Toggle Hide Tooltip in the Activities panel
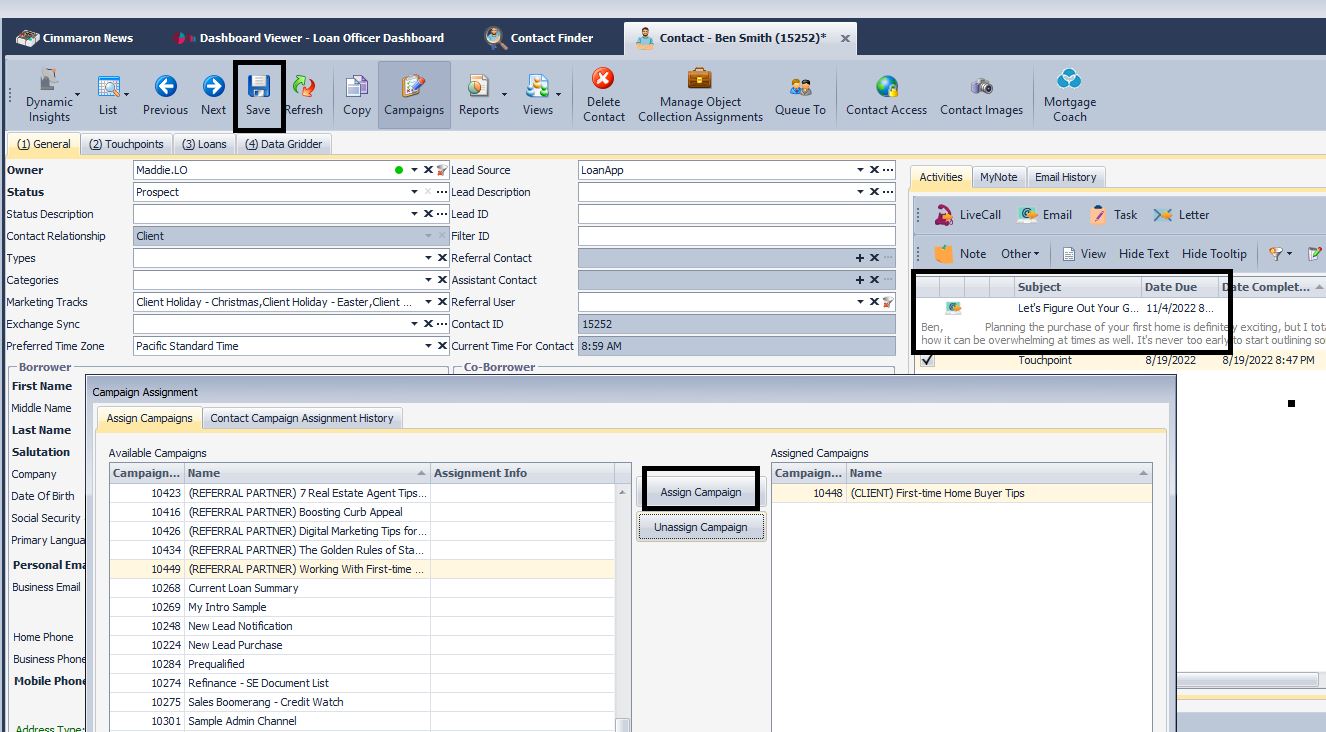This screenshot has width=1326, height=732. 1214,253
